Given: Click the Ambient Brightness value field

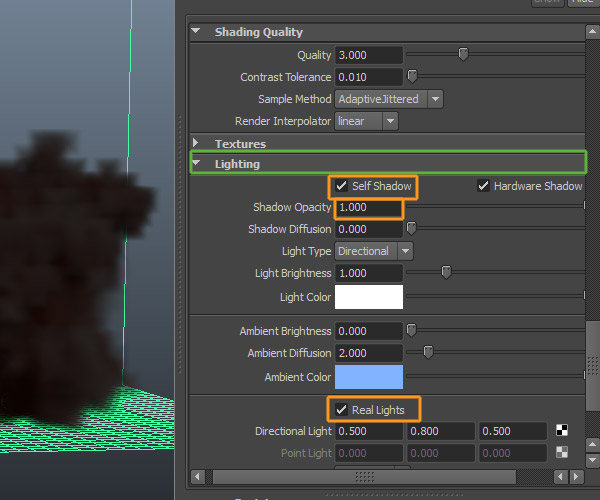Looking at the screenshot, I should point(369,331).
